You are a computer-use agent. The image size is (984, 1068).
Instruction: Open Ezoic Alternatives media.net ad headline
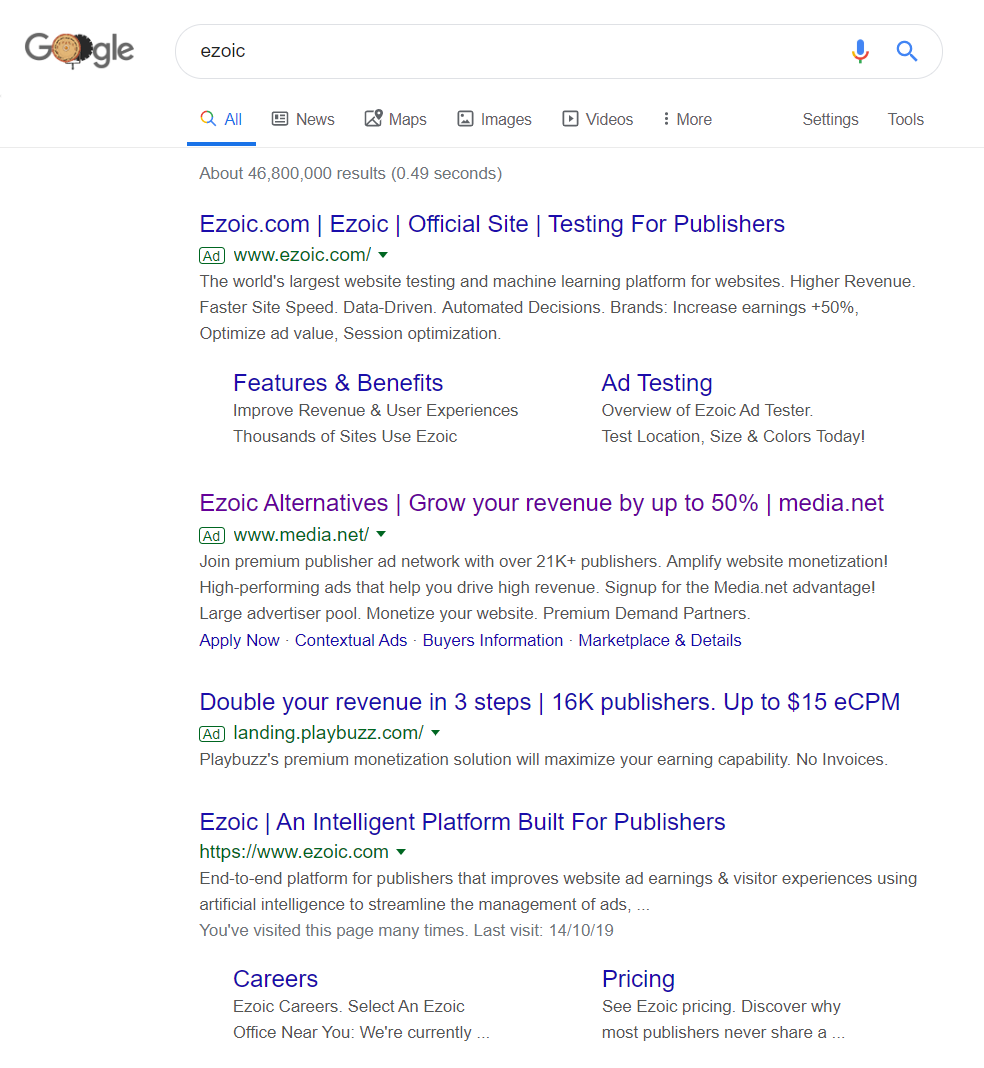click(x=541, y=503)
